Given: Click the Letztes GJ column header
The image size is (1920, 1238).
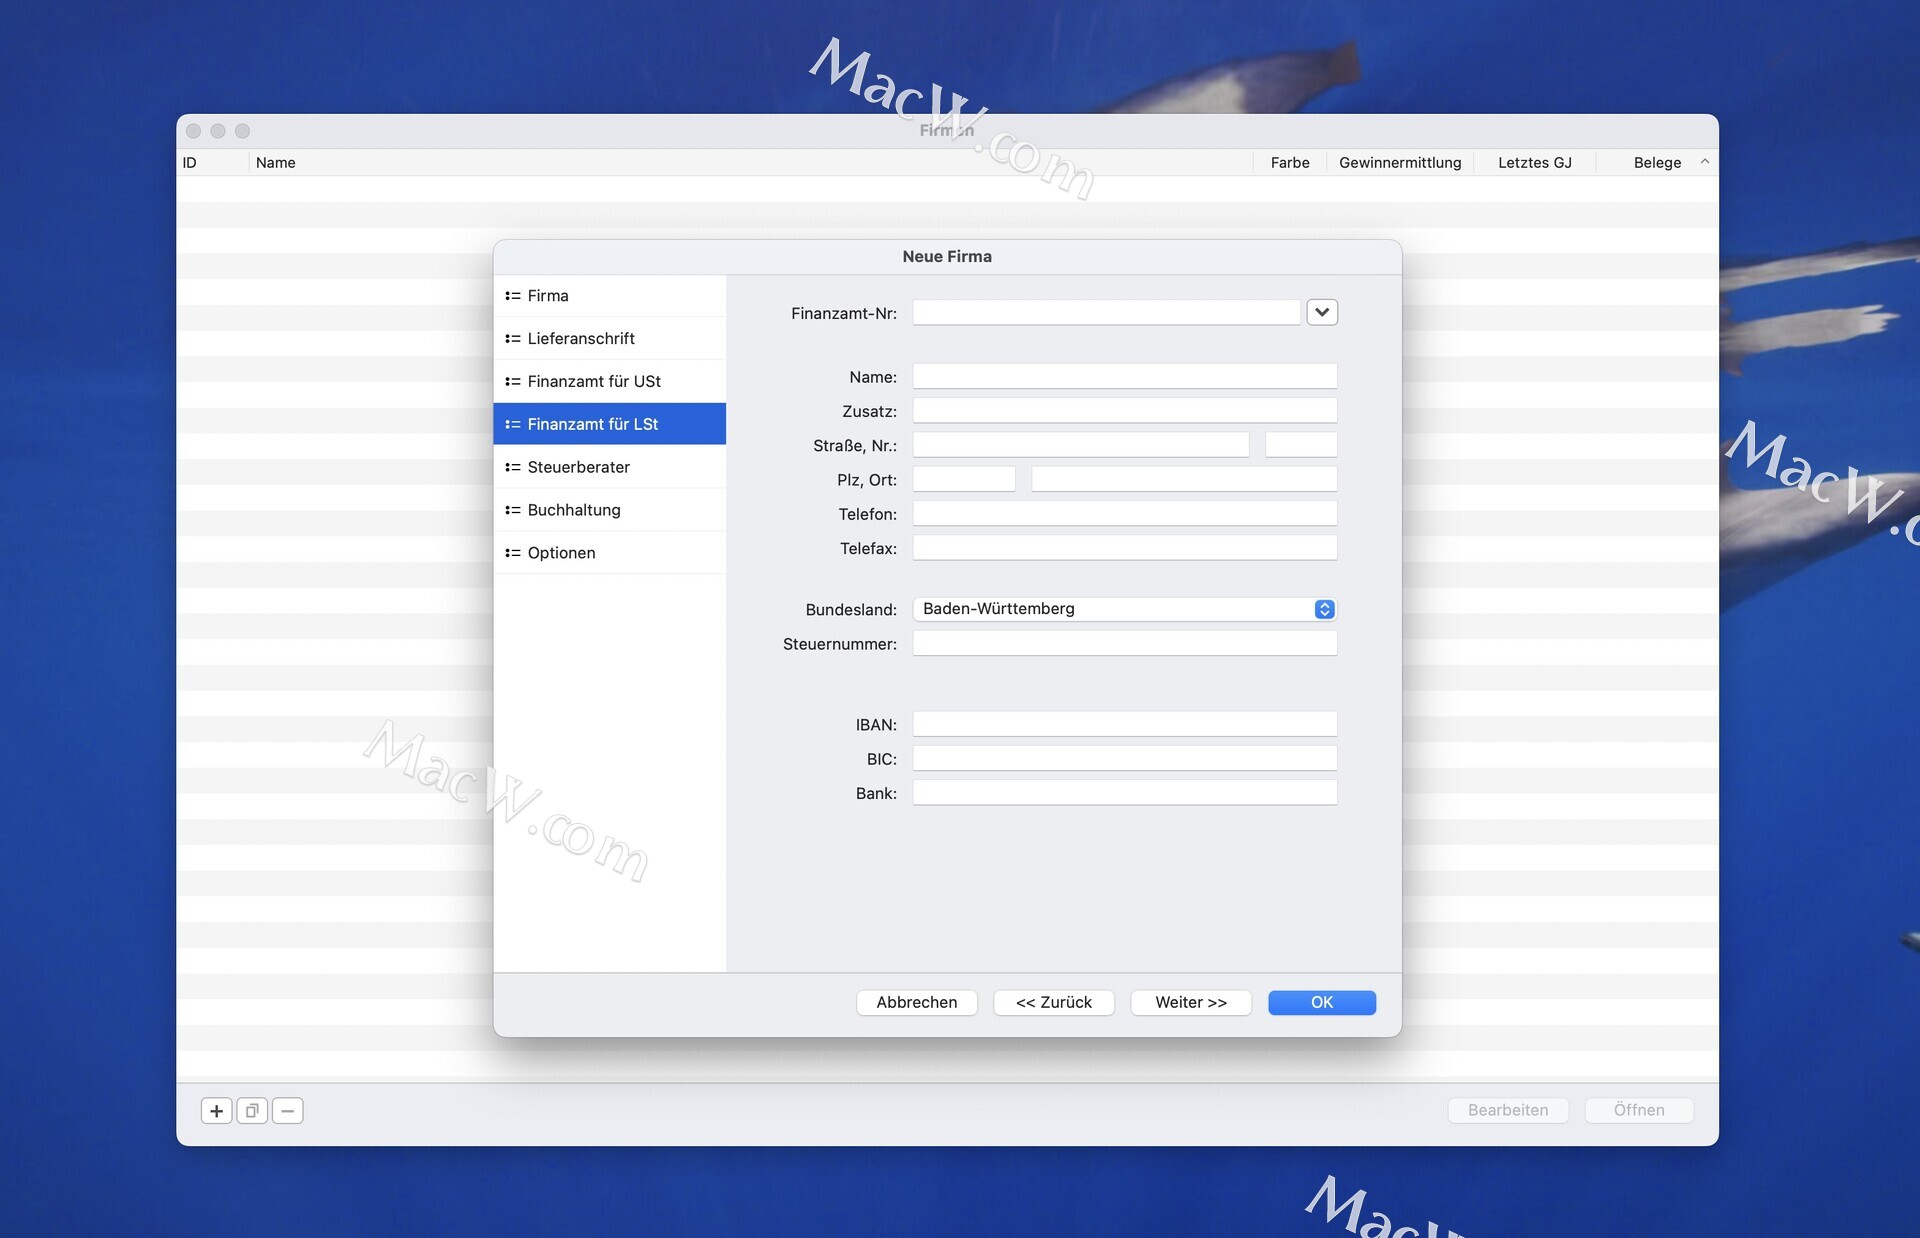Looking at the screenshot, I should [x=1535, y=162].
